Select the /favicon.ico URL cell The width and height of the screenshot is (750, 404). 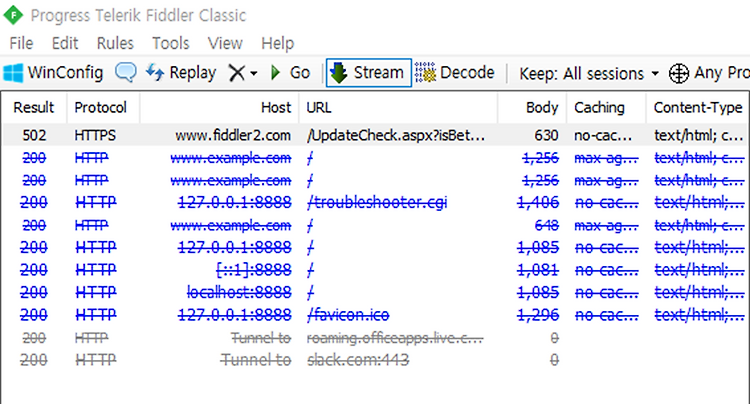348,315
